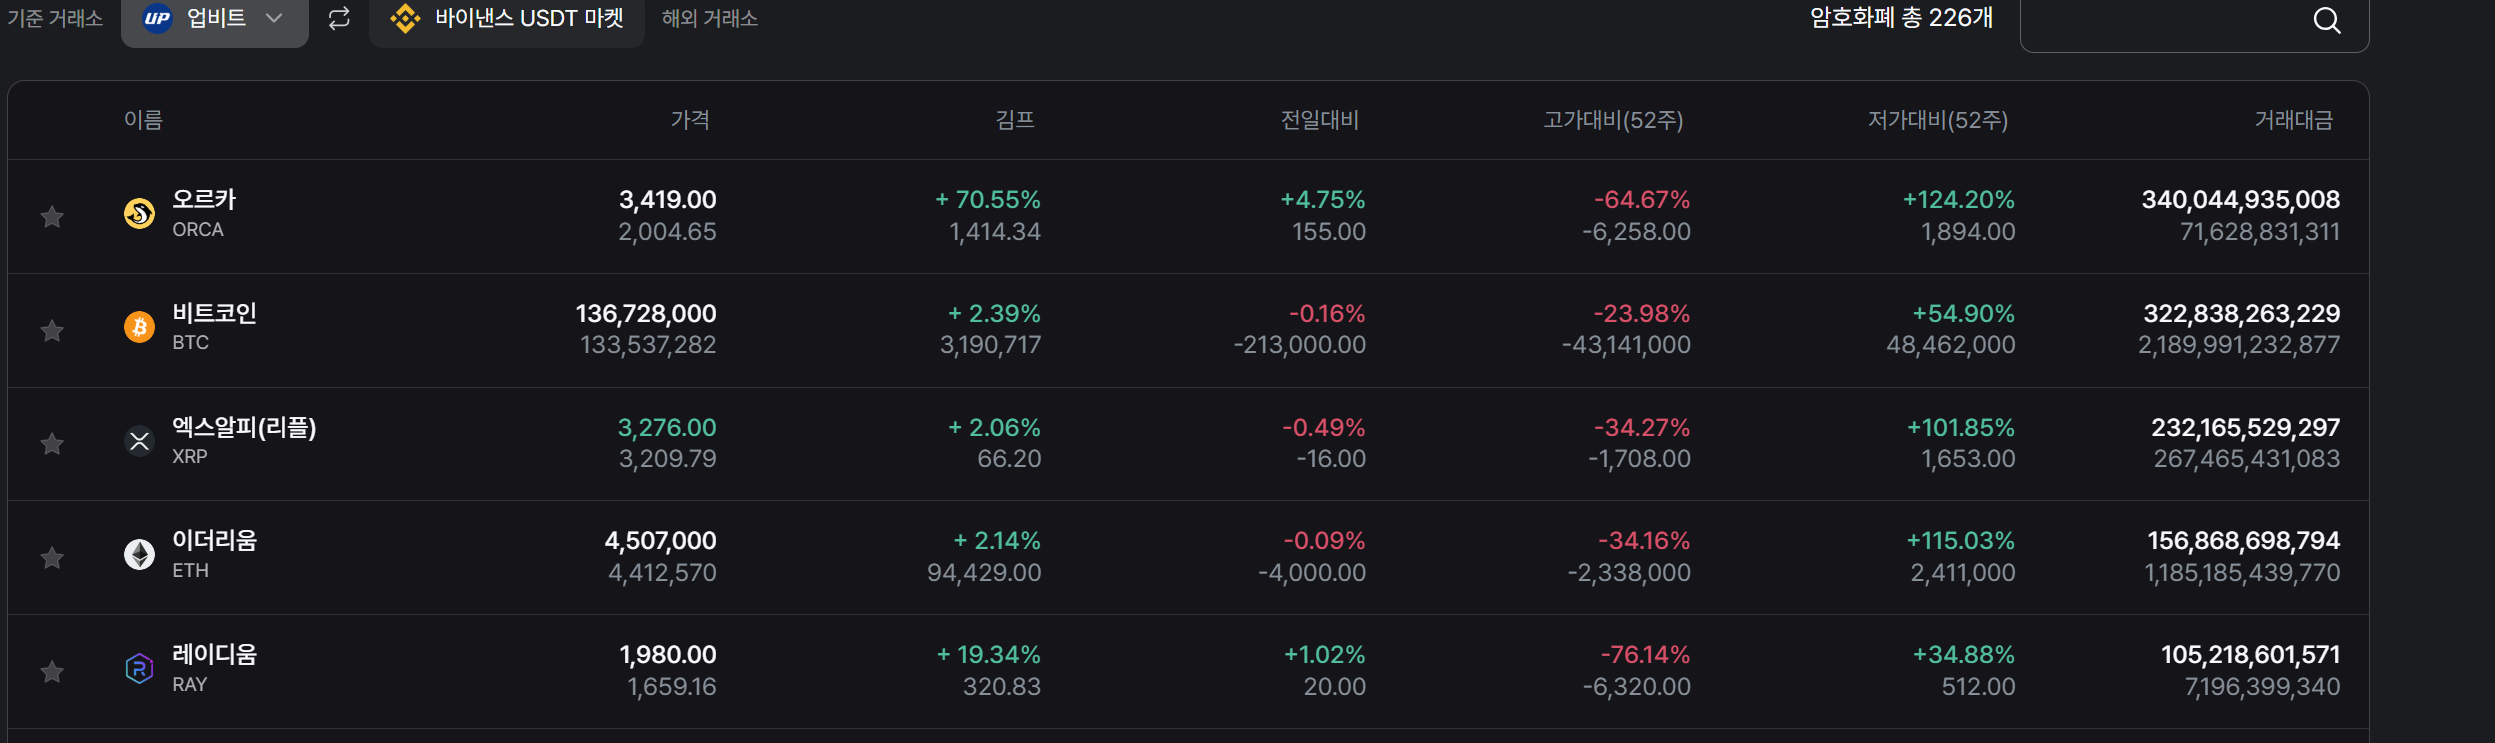This screenshot has height=743, width=2495.
Task: Click the Bitcoin coin logo
Action: 139,327
